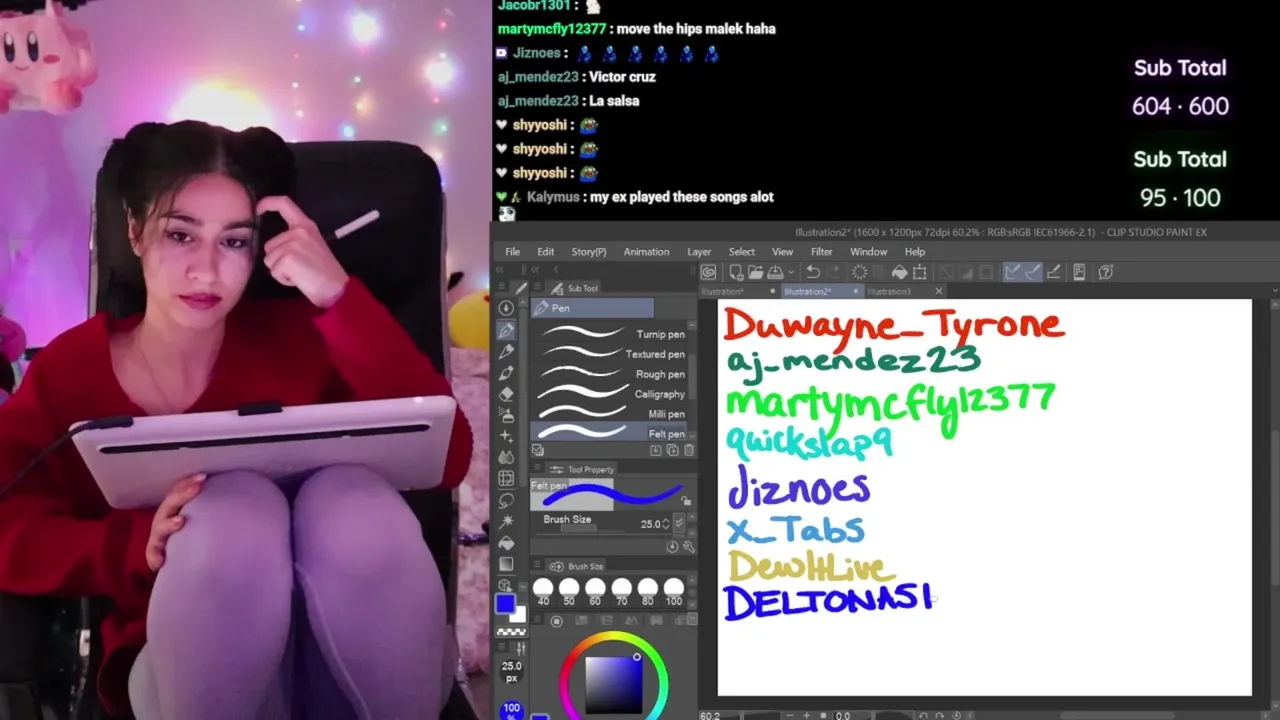Open the Help menu
The image size is (1280, 720).
[914, 252]
